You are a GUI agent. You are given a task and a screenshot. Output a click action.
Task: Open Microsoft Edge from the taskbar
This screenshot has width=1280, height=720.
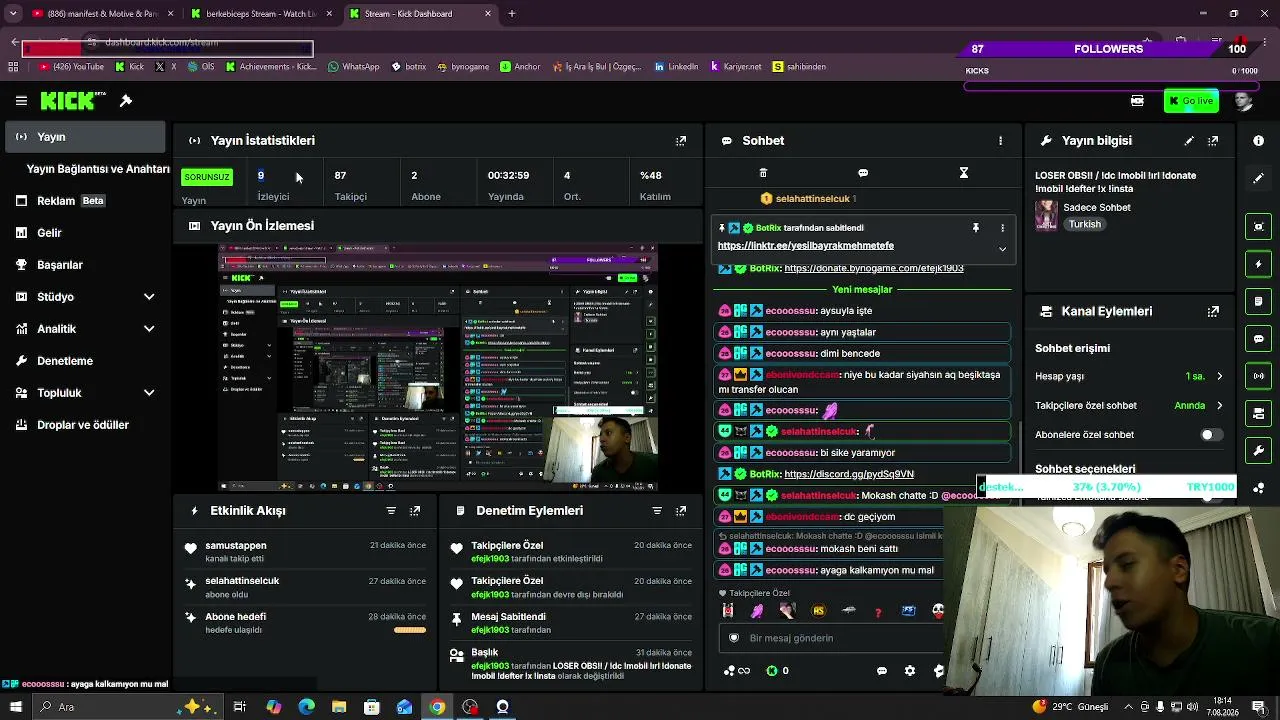(x=306, y=707)
